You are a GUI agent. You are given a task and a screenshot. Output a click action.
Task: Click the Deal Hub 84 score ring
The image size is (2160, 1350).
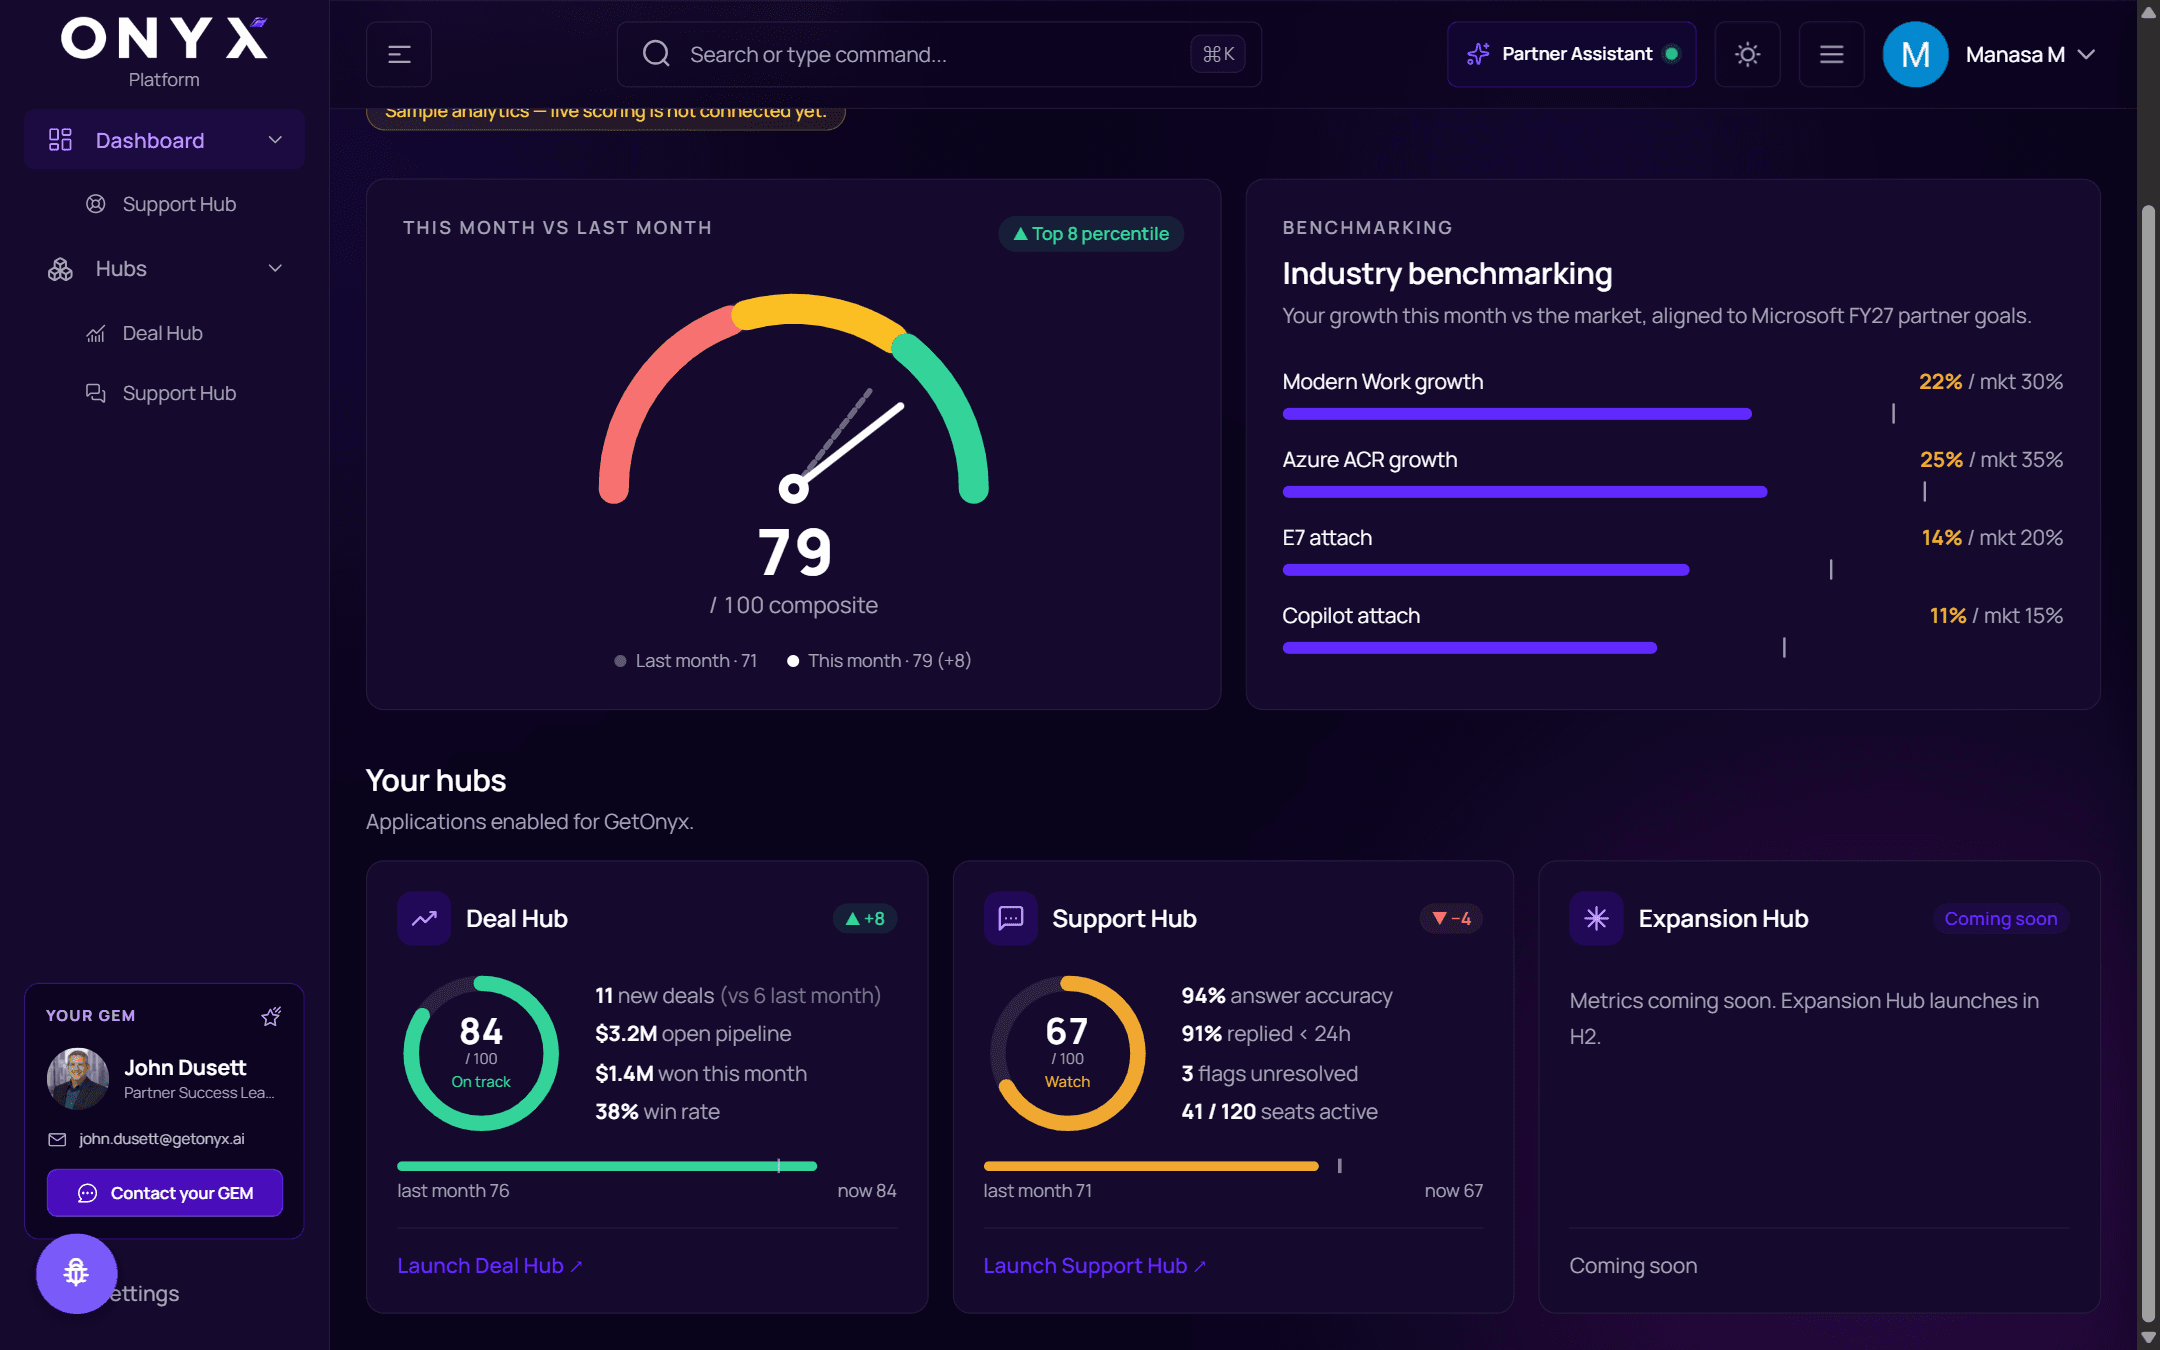[481, 1053]
